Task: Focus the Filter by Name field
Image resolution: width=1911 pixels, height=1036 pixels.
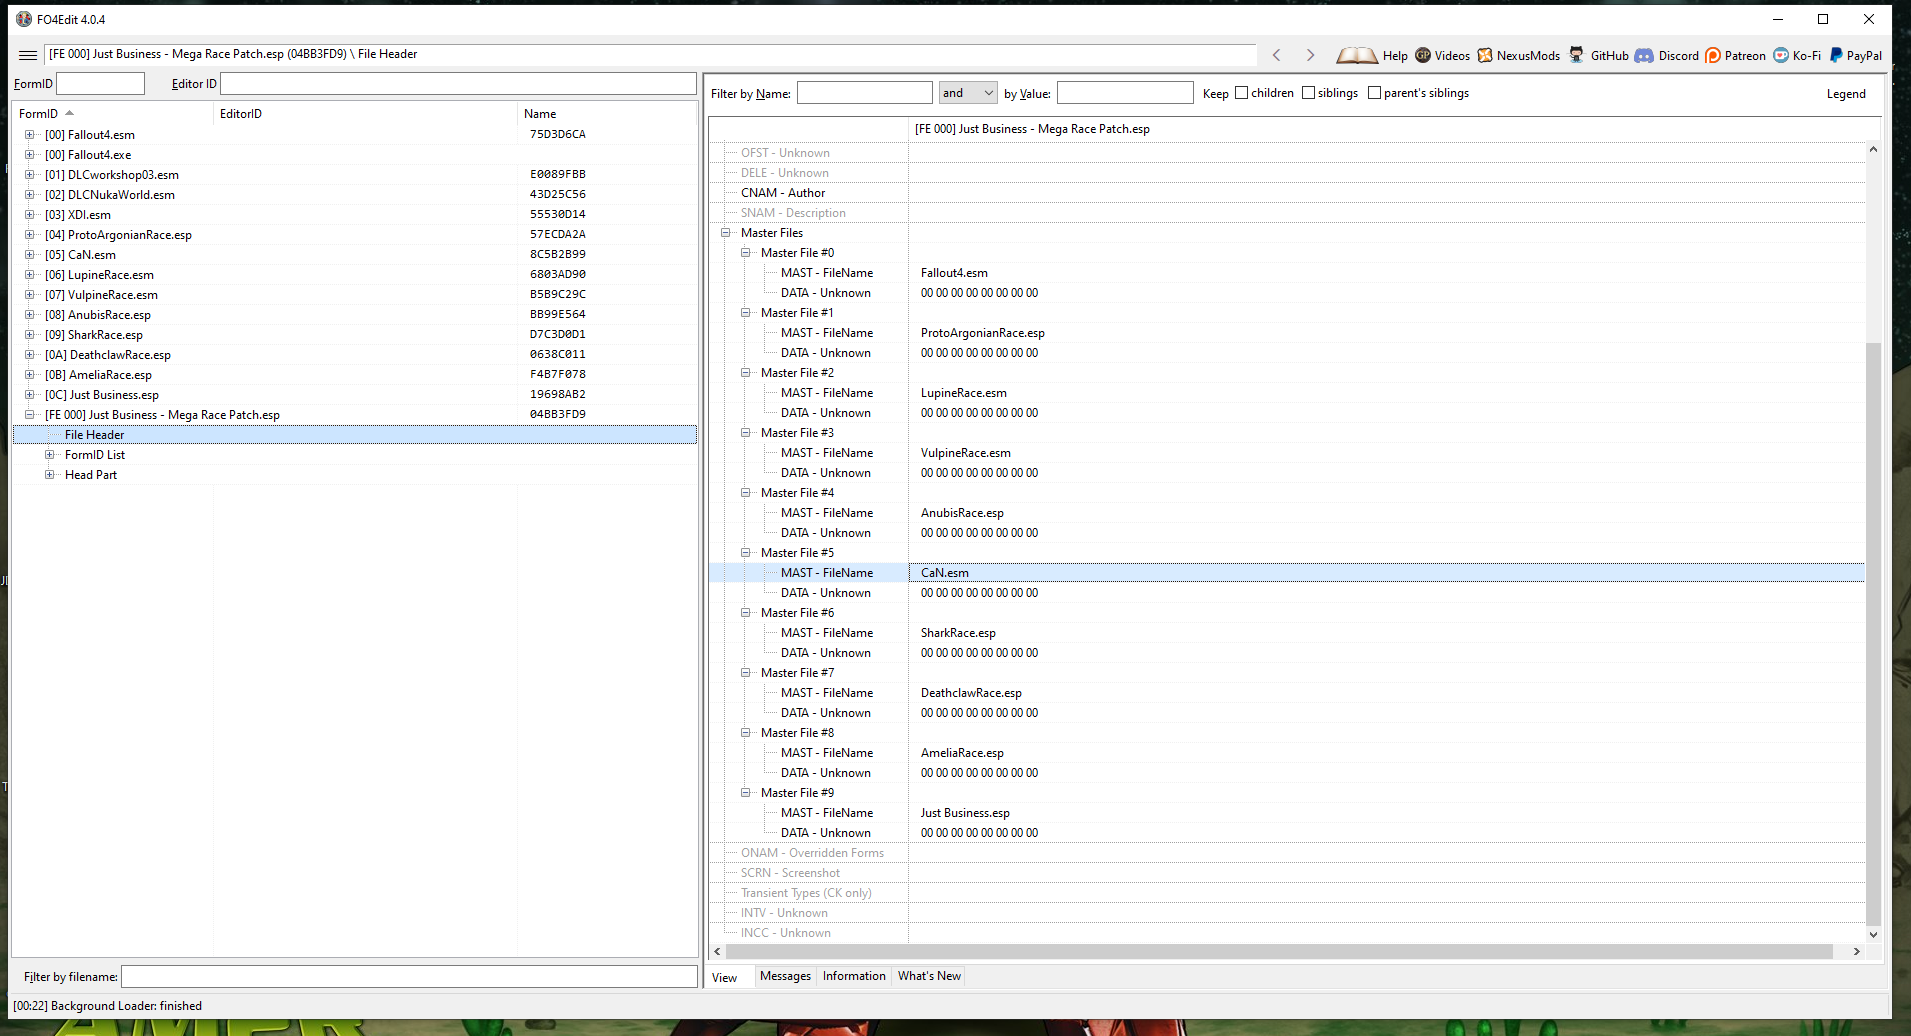Action: [865, 93]
